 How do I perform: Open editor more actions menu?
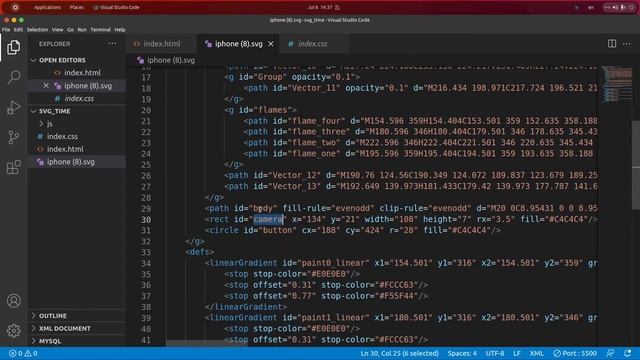coord(627,44)
